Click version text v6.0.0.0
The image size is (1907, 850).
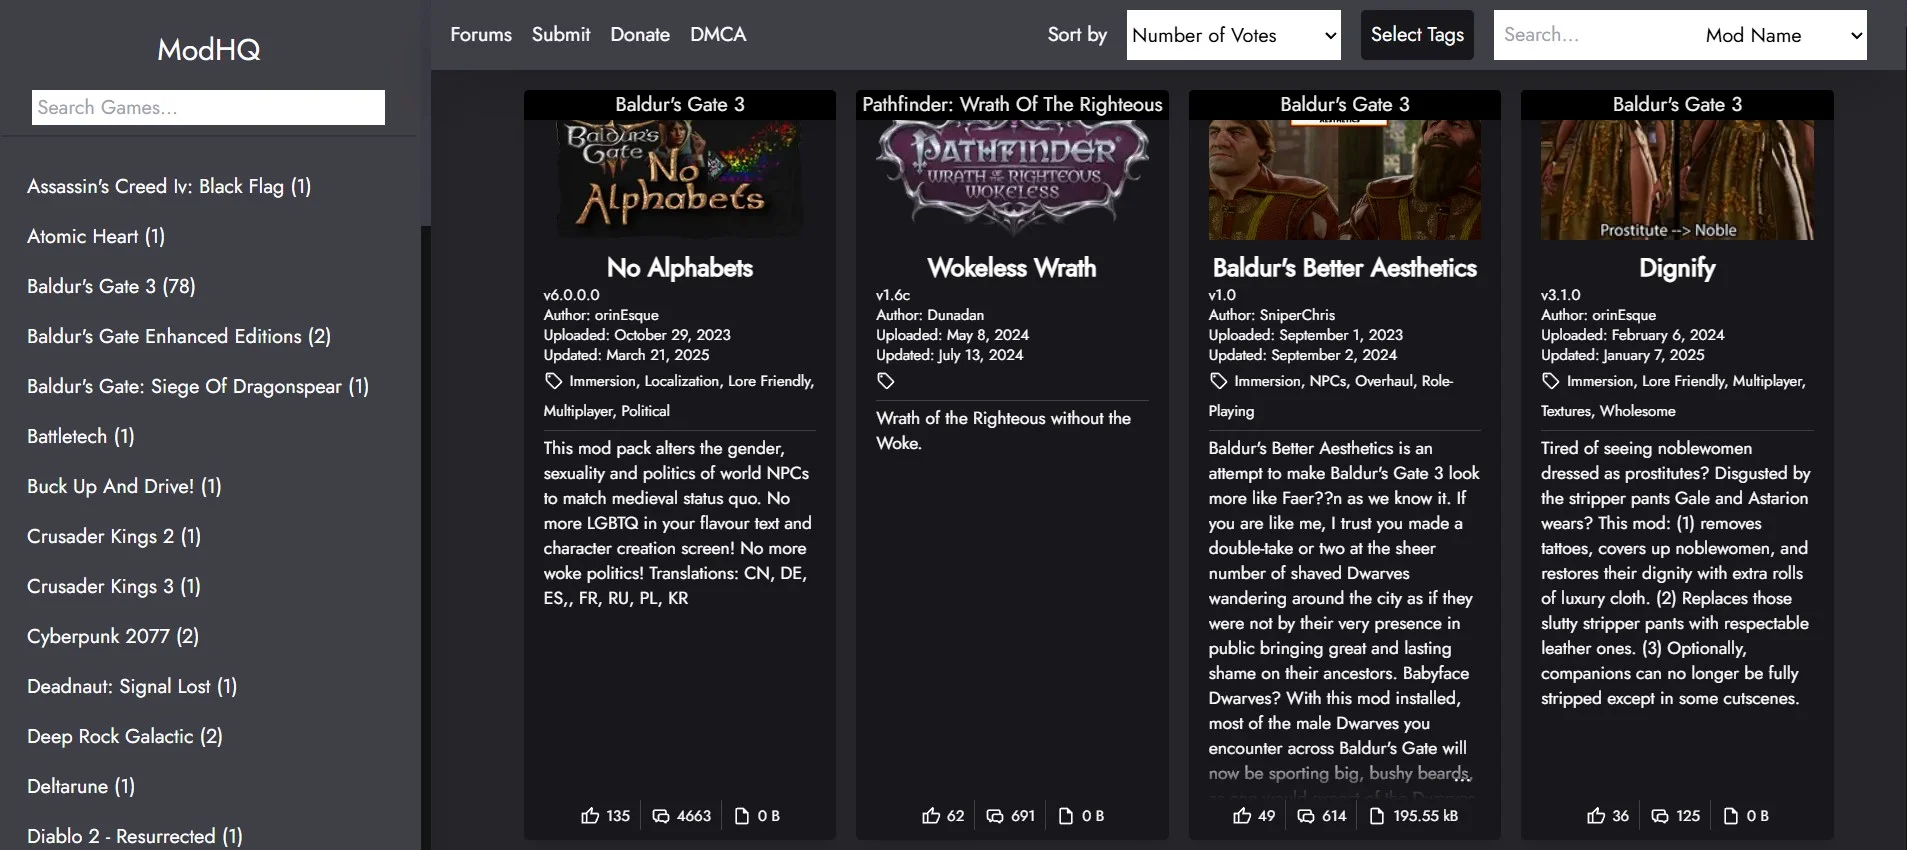(x=572, y=295)
